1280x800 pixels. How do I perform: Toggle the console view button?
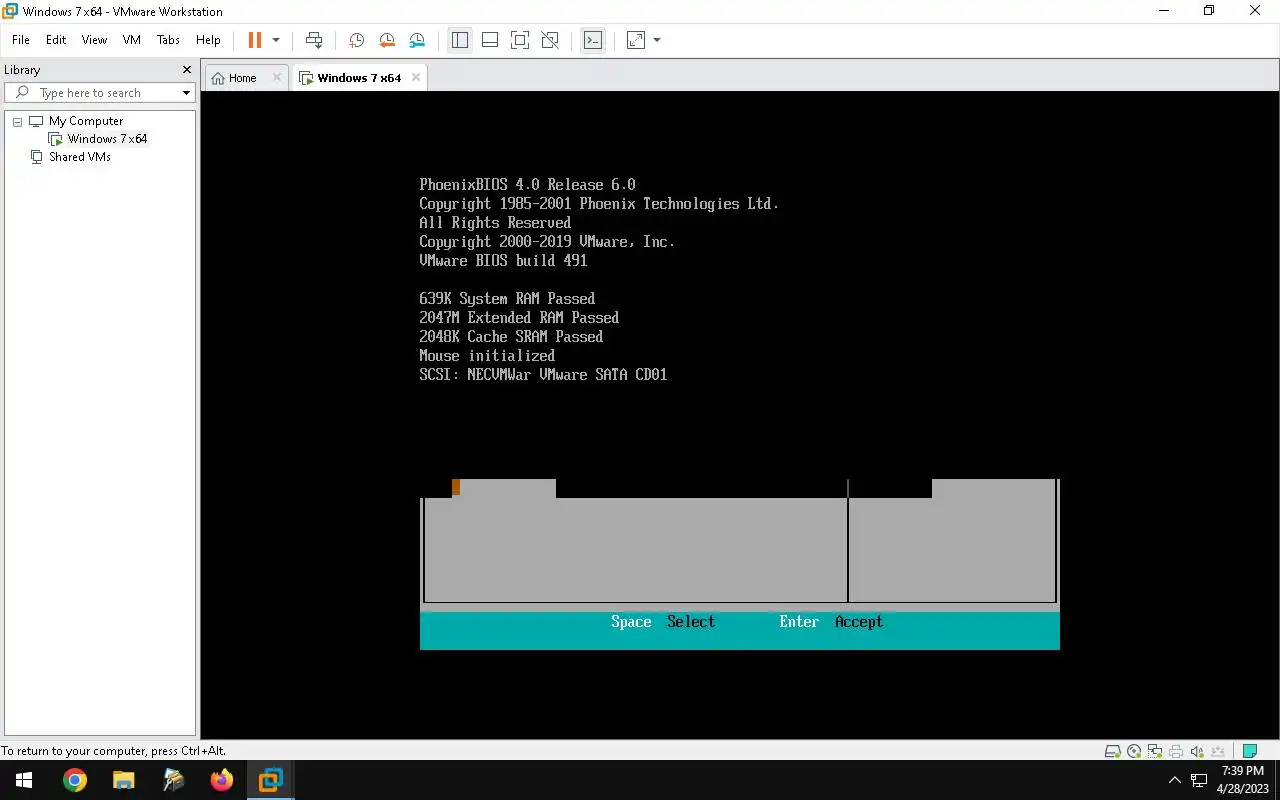pyautogui.click(x=593, y=40)
